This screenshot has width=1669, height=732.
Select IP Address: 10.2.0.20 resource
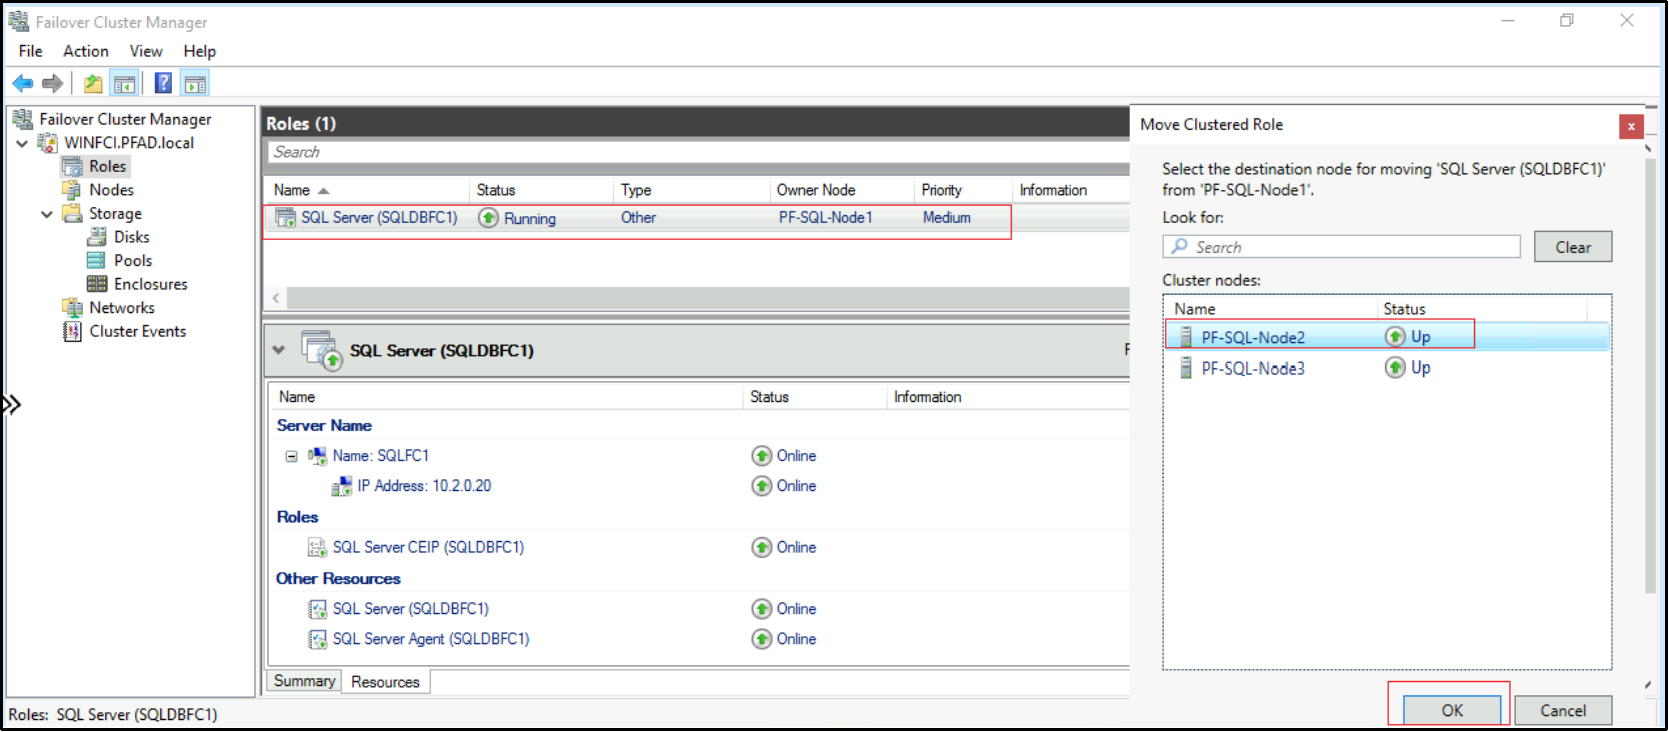coord(424,486)
